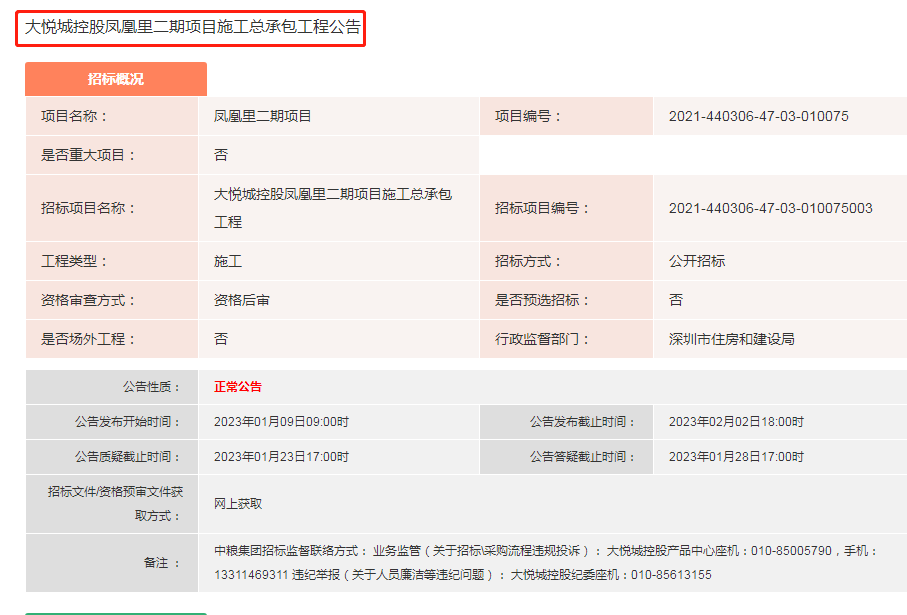Viewport: 907px width, 615px height.
Task: Click the announcement title 大悦城控股凤凰里二期项目施工总承包工程公告
Action: 192,27
